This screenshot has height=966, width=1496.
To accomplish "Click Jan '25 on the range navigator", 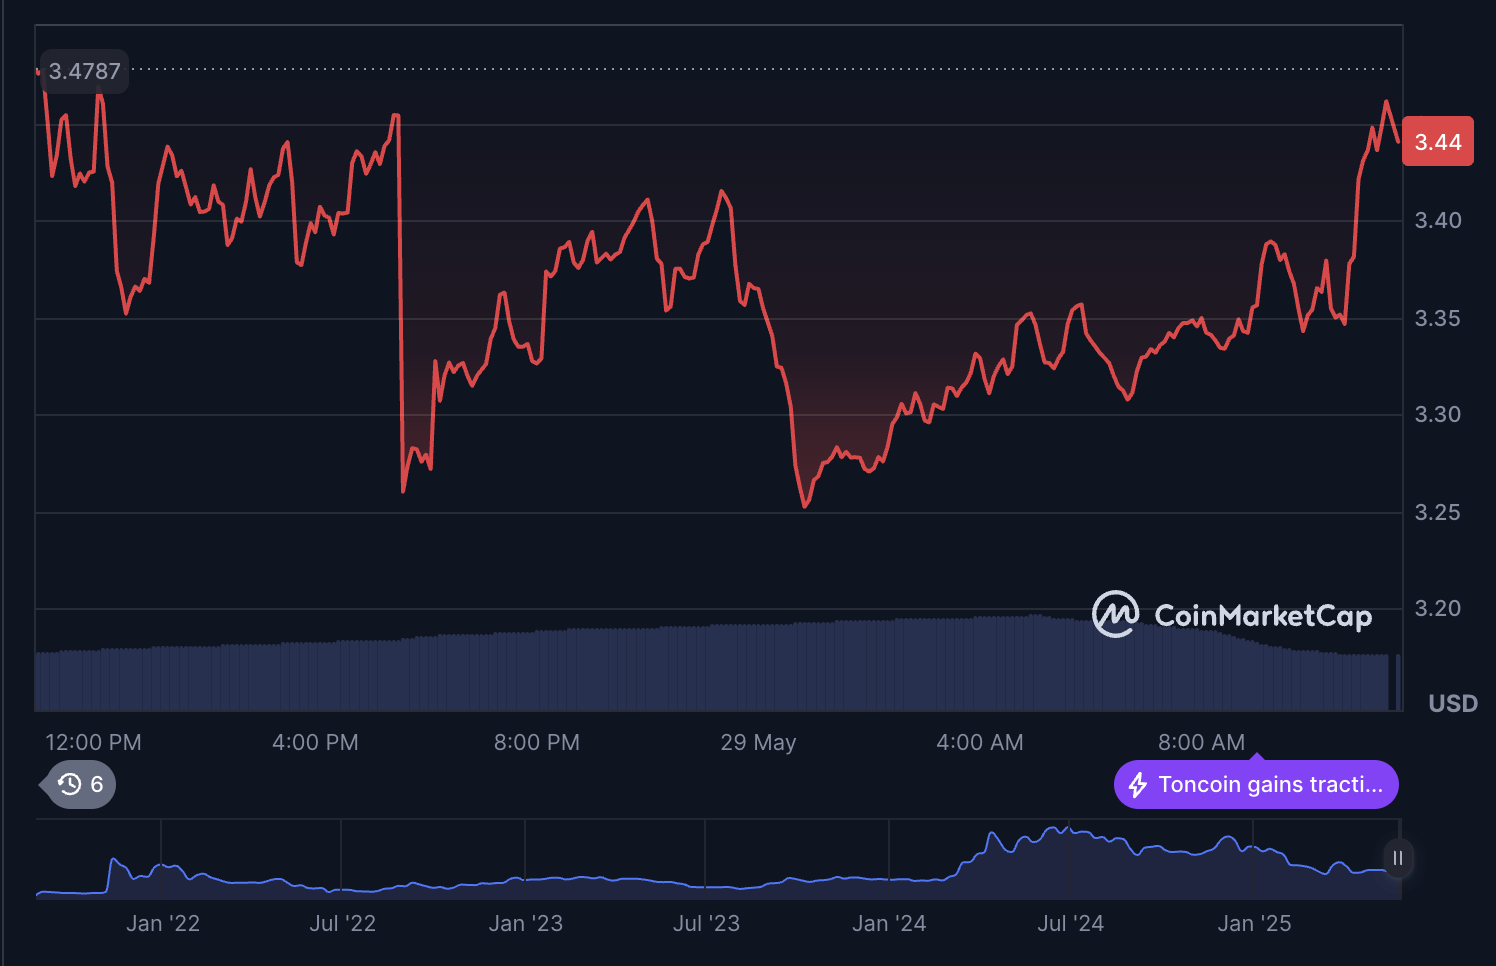I will coord(1254,923).
